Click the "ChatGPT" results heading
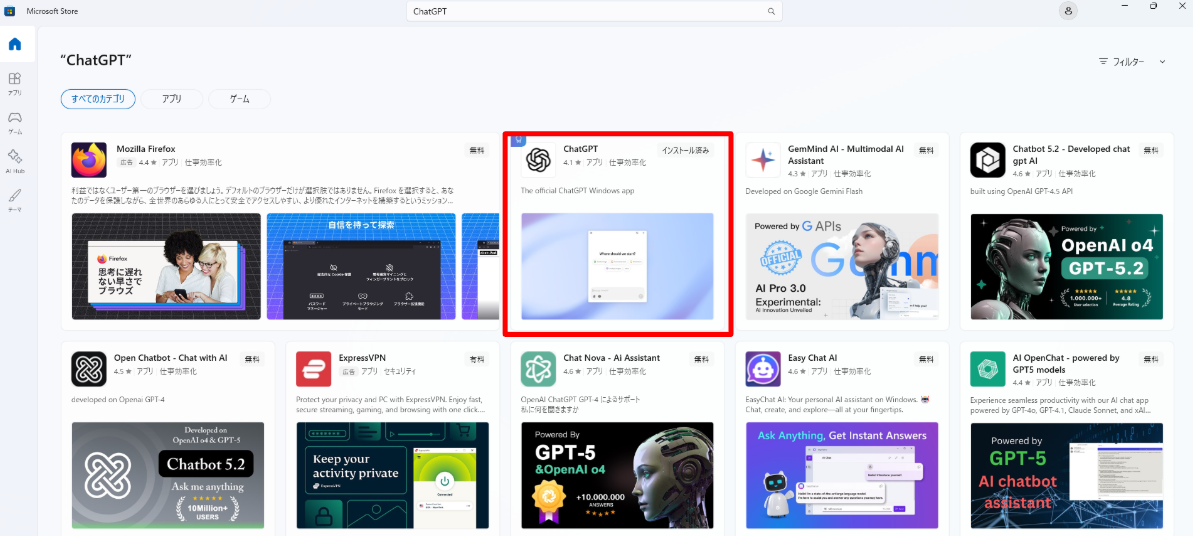 coord(95,60)
